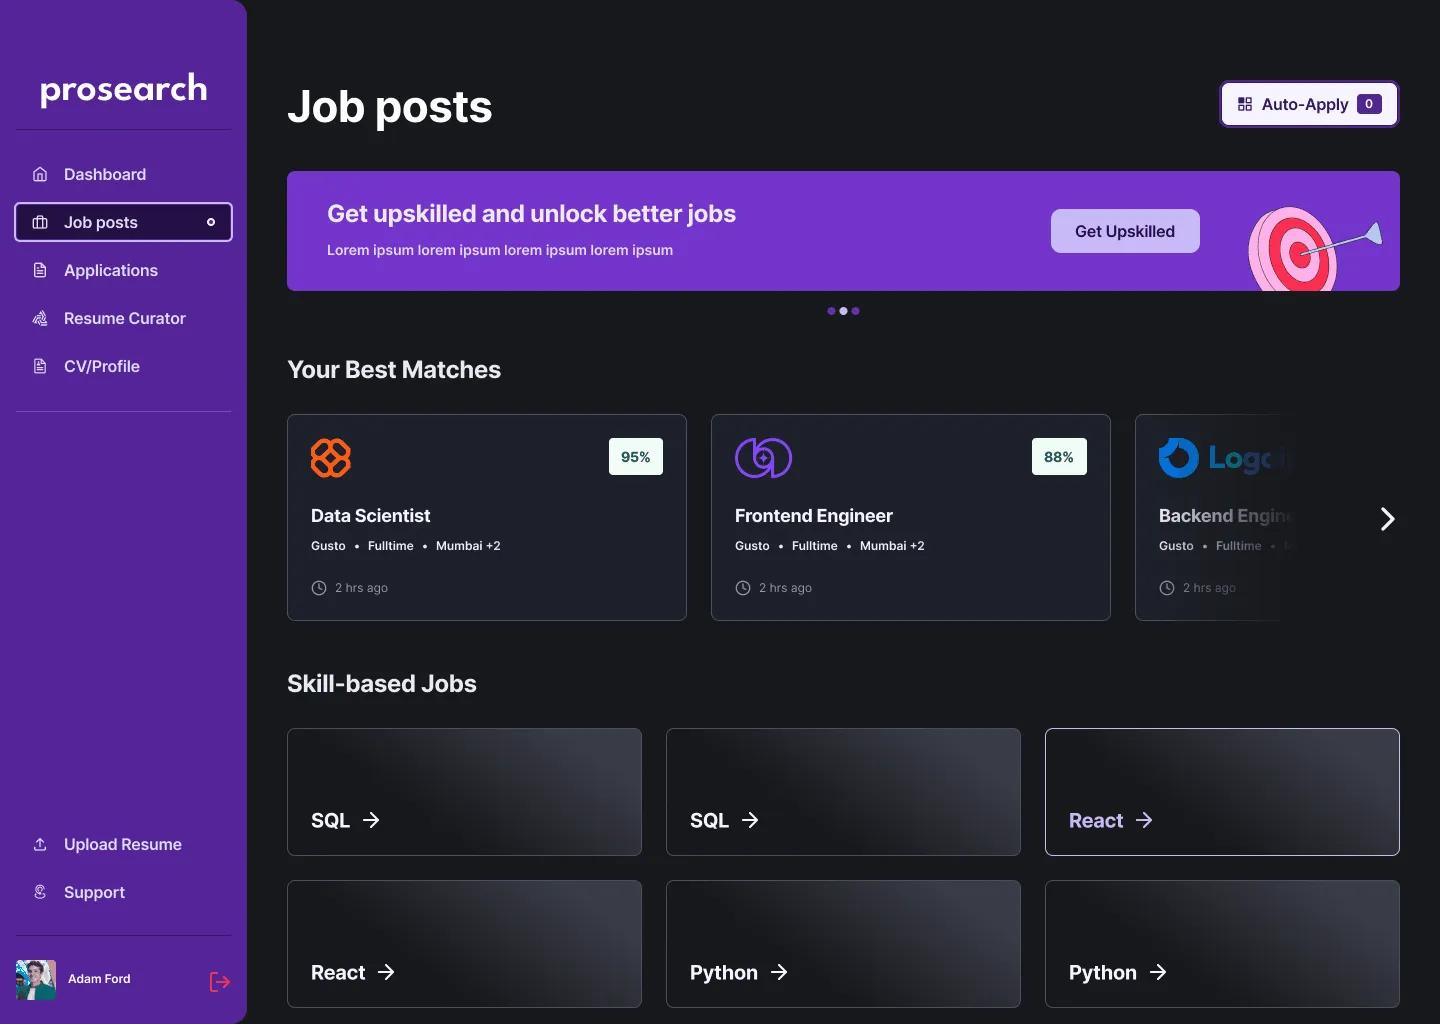Open the bottom-row React skill card
This screenshot has height=1024, width=1440.
[464, 944]
